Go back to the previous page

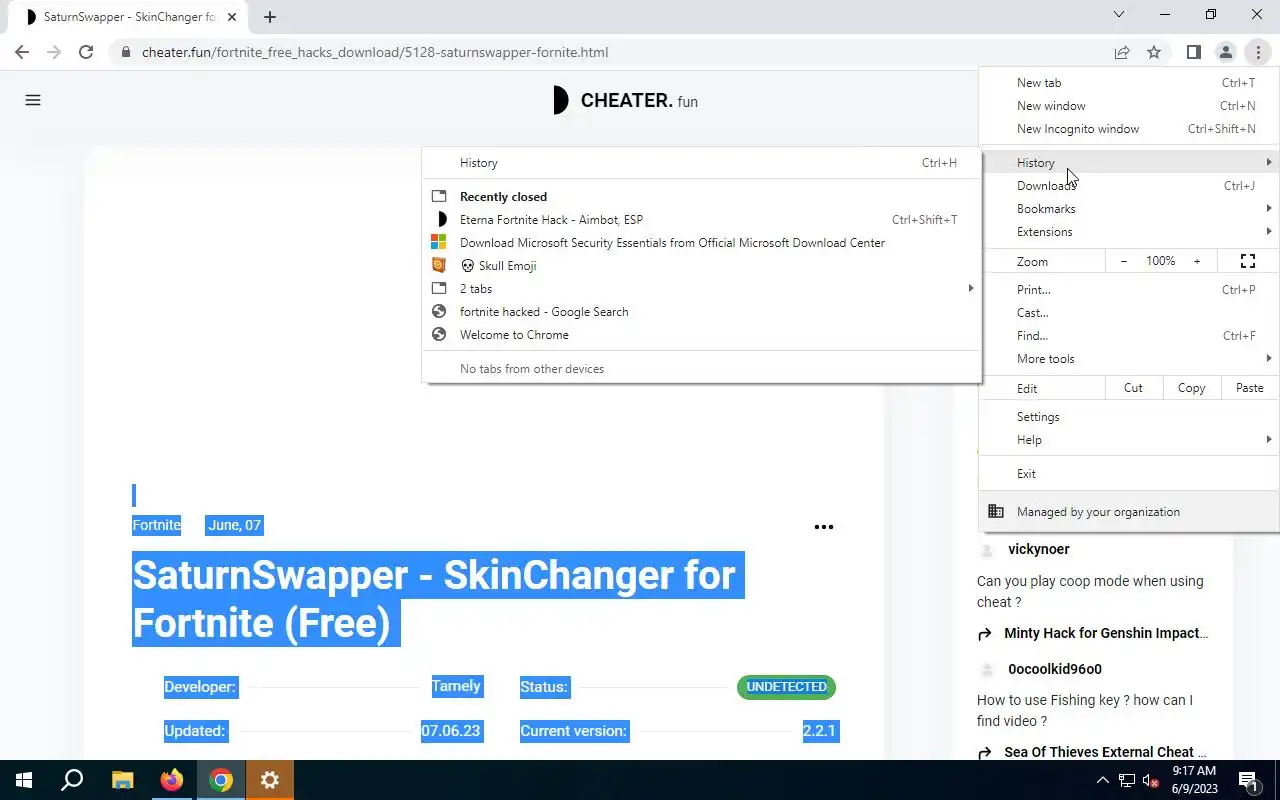[22, 52]
